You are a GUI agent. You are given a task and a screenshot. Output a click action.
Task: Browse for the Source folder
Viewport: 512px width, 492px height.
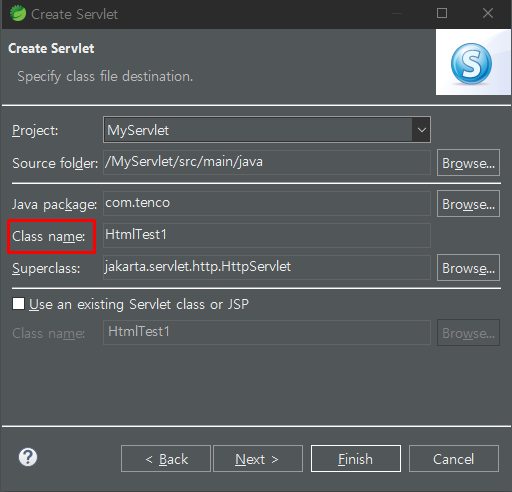[468, 163]
